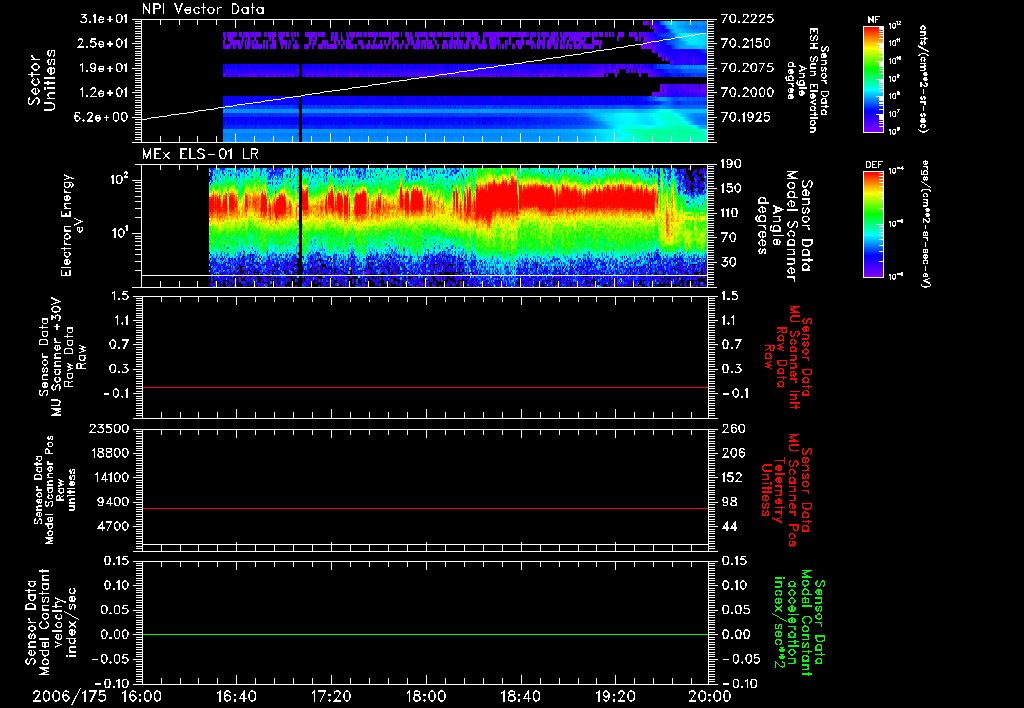Screen dimensions: 1024x708
Task: Click the 23500 scanner position value
Action: tap(110, 429)
